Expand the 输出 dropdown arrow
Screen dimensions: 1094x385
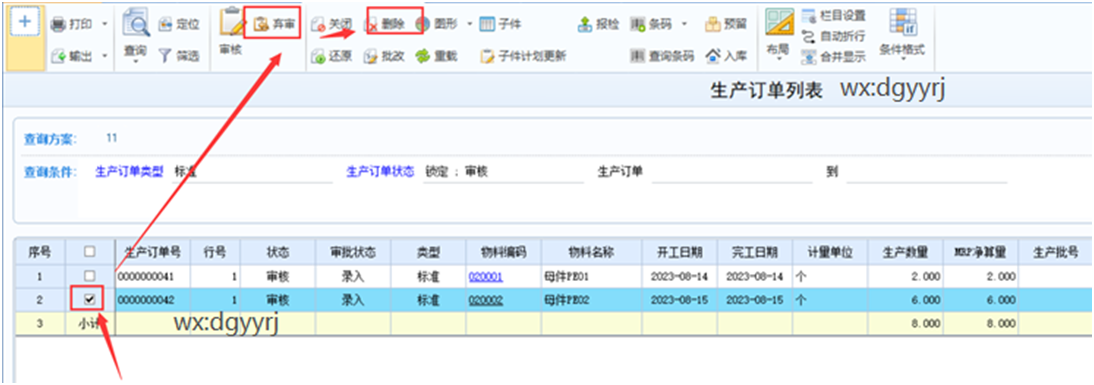click(x=105, y=56)
